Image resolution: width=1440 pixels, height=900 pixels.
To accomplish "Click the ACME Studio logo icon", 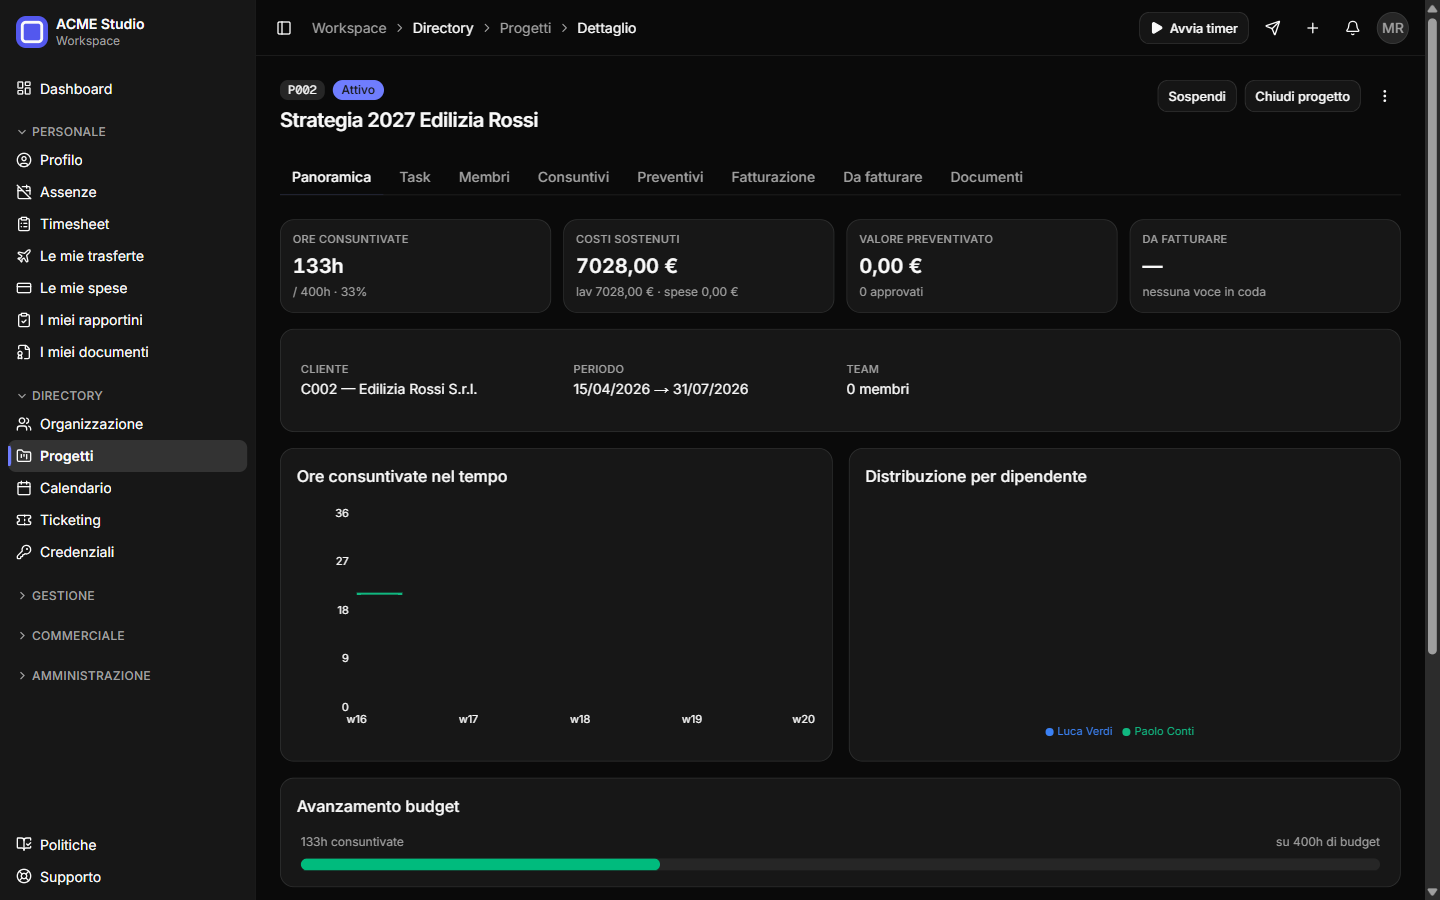I will point(32,32).
